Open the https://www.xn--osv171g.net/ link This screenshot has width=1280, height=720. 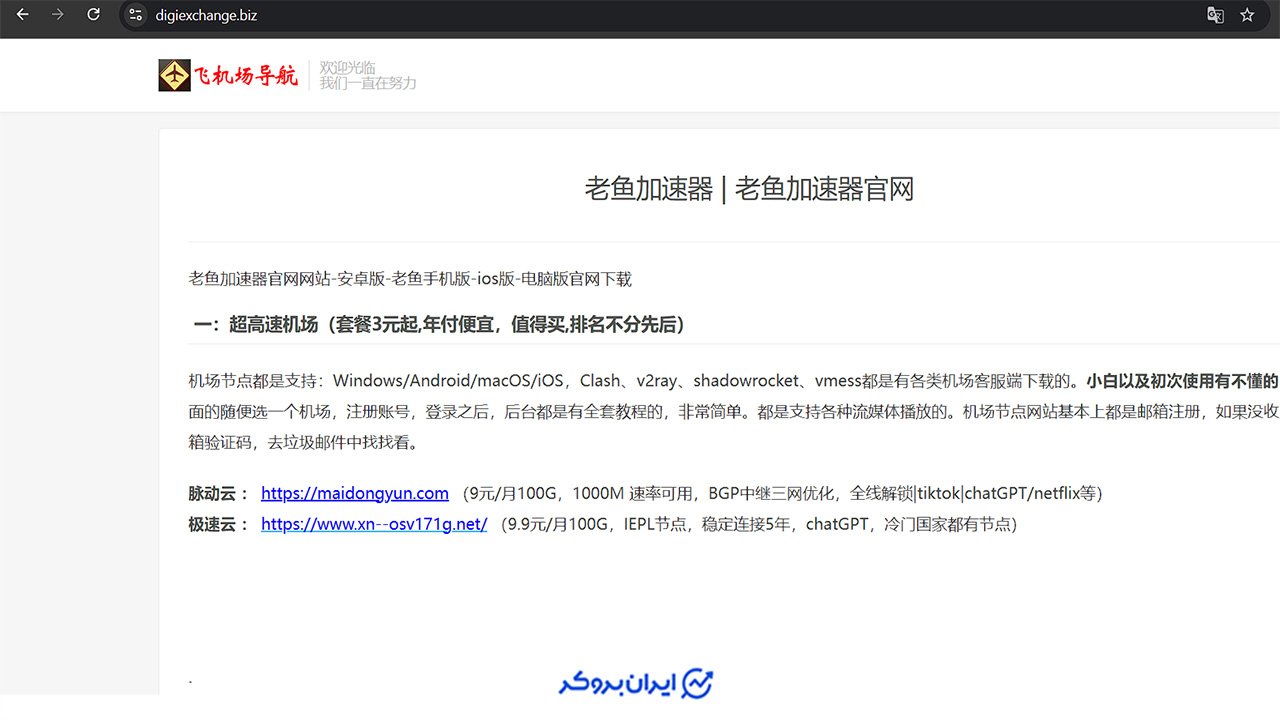(x=374, y=524)
